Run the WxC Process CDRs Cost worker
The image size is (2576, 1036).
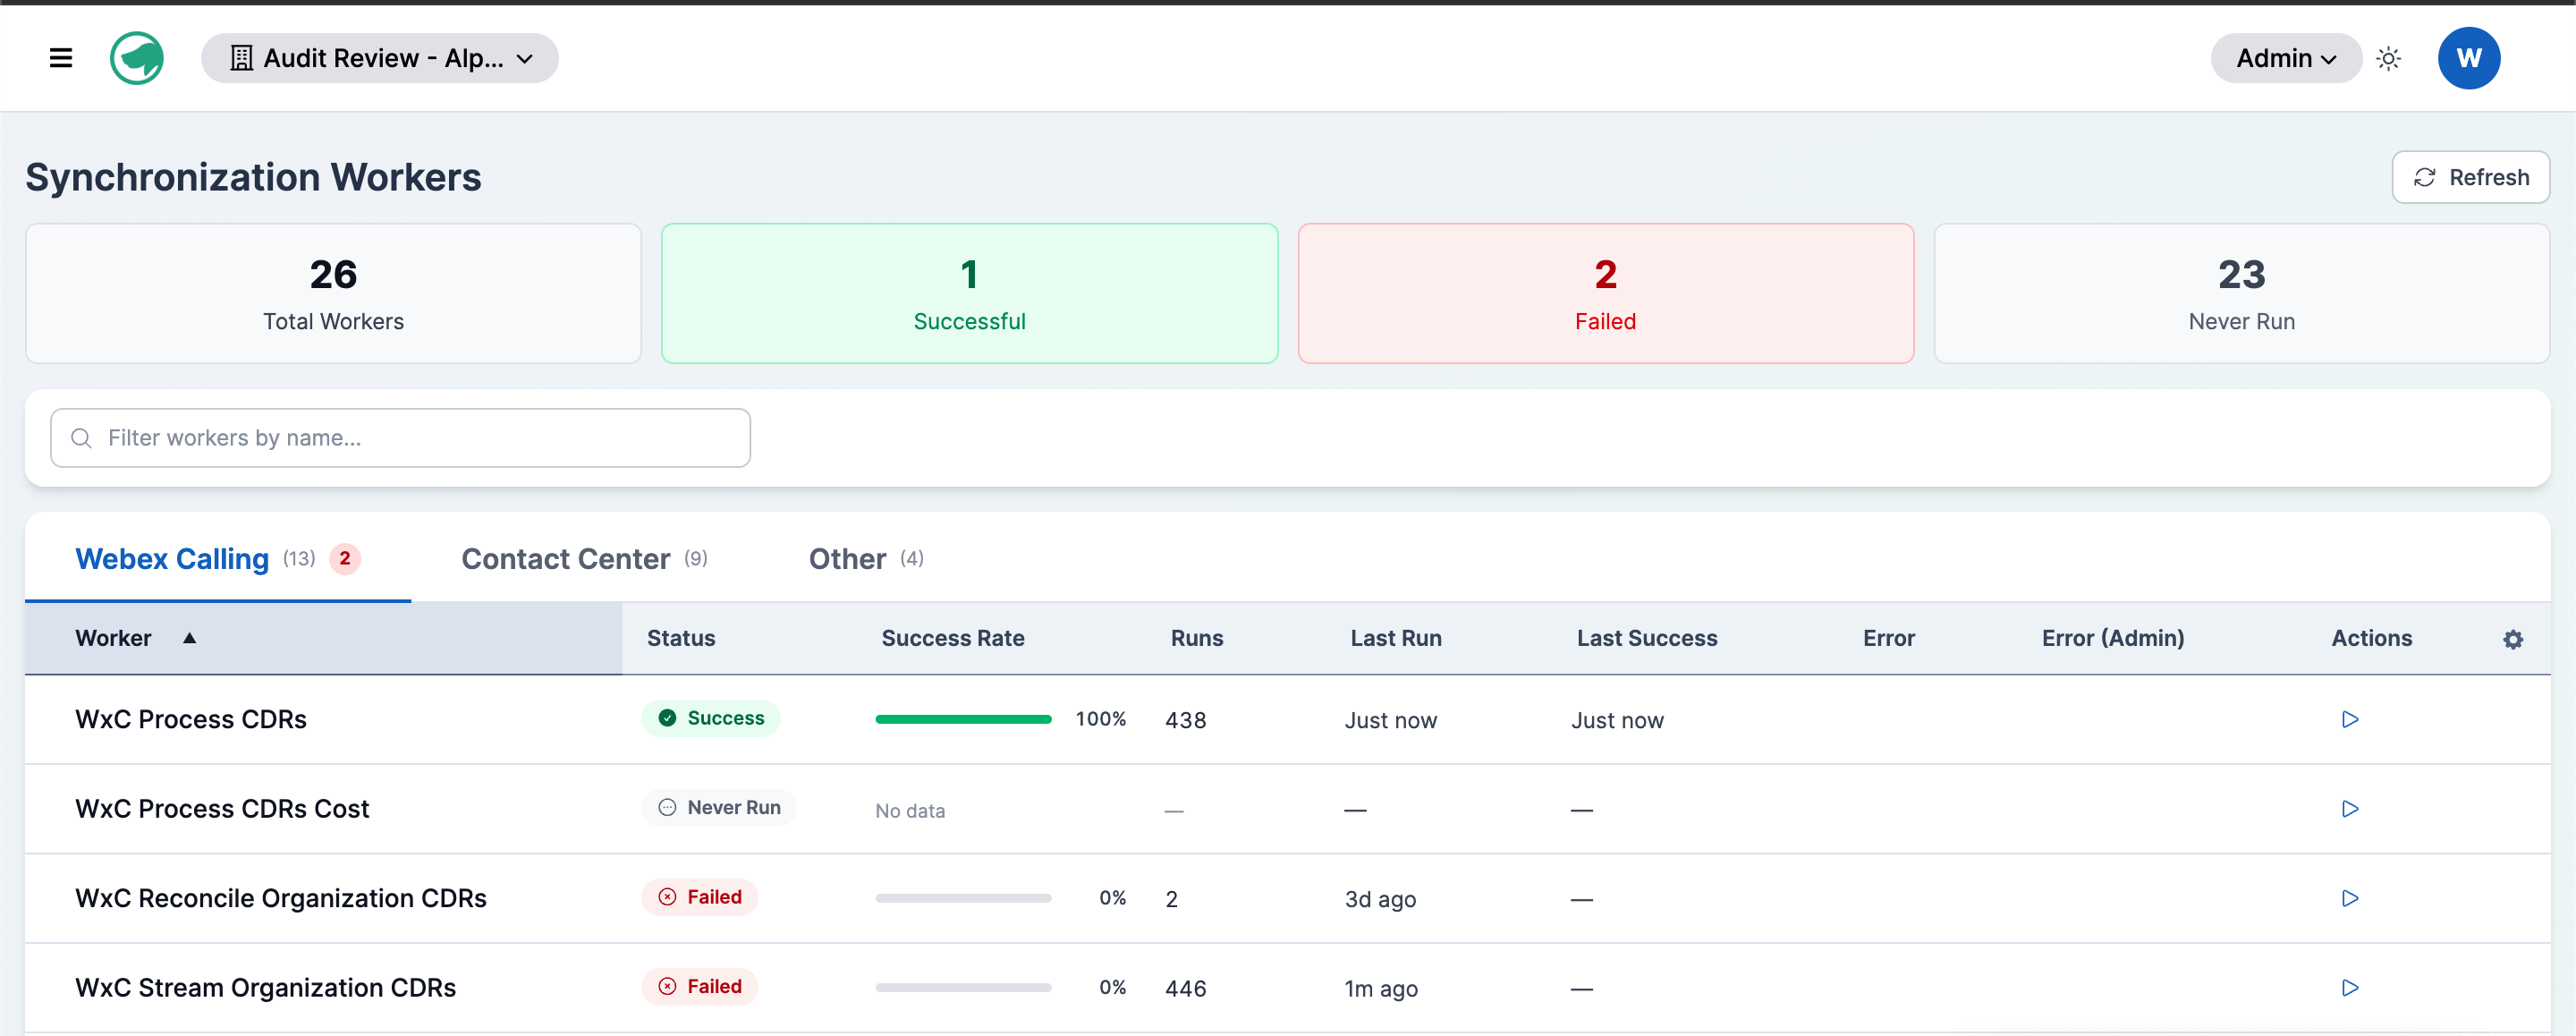point(2350,808)
